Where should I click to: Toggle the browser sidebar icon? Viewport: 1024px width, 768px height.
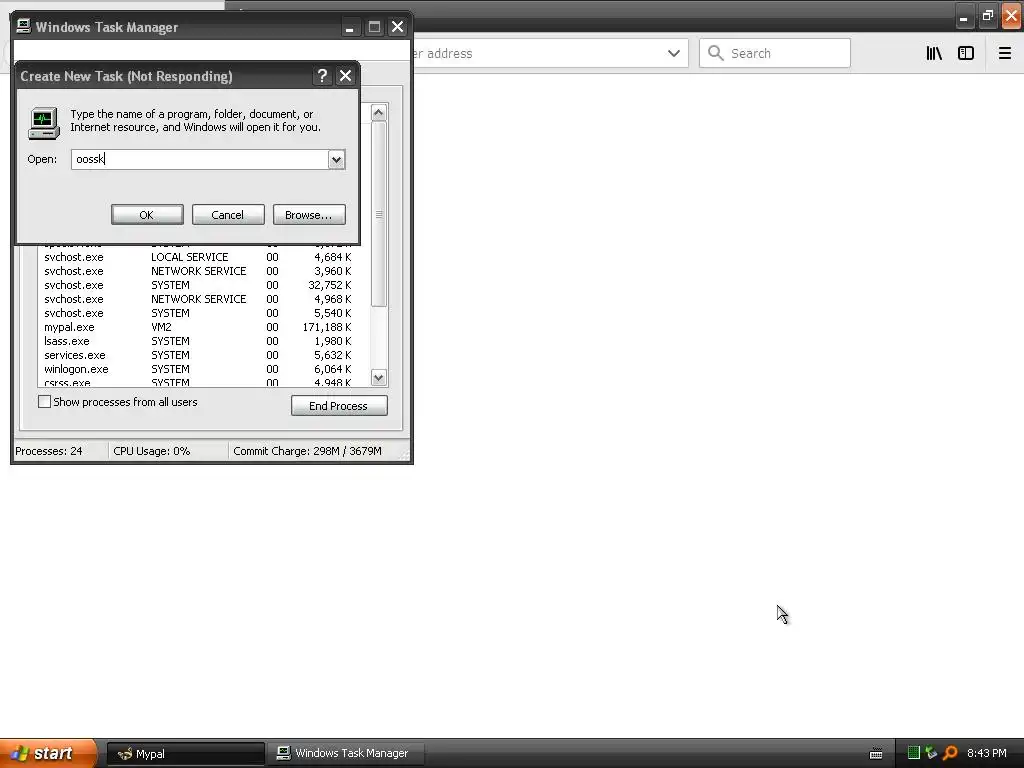tap(966, 54)
